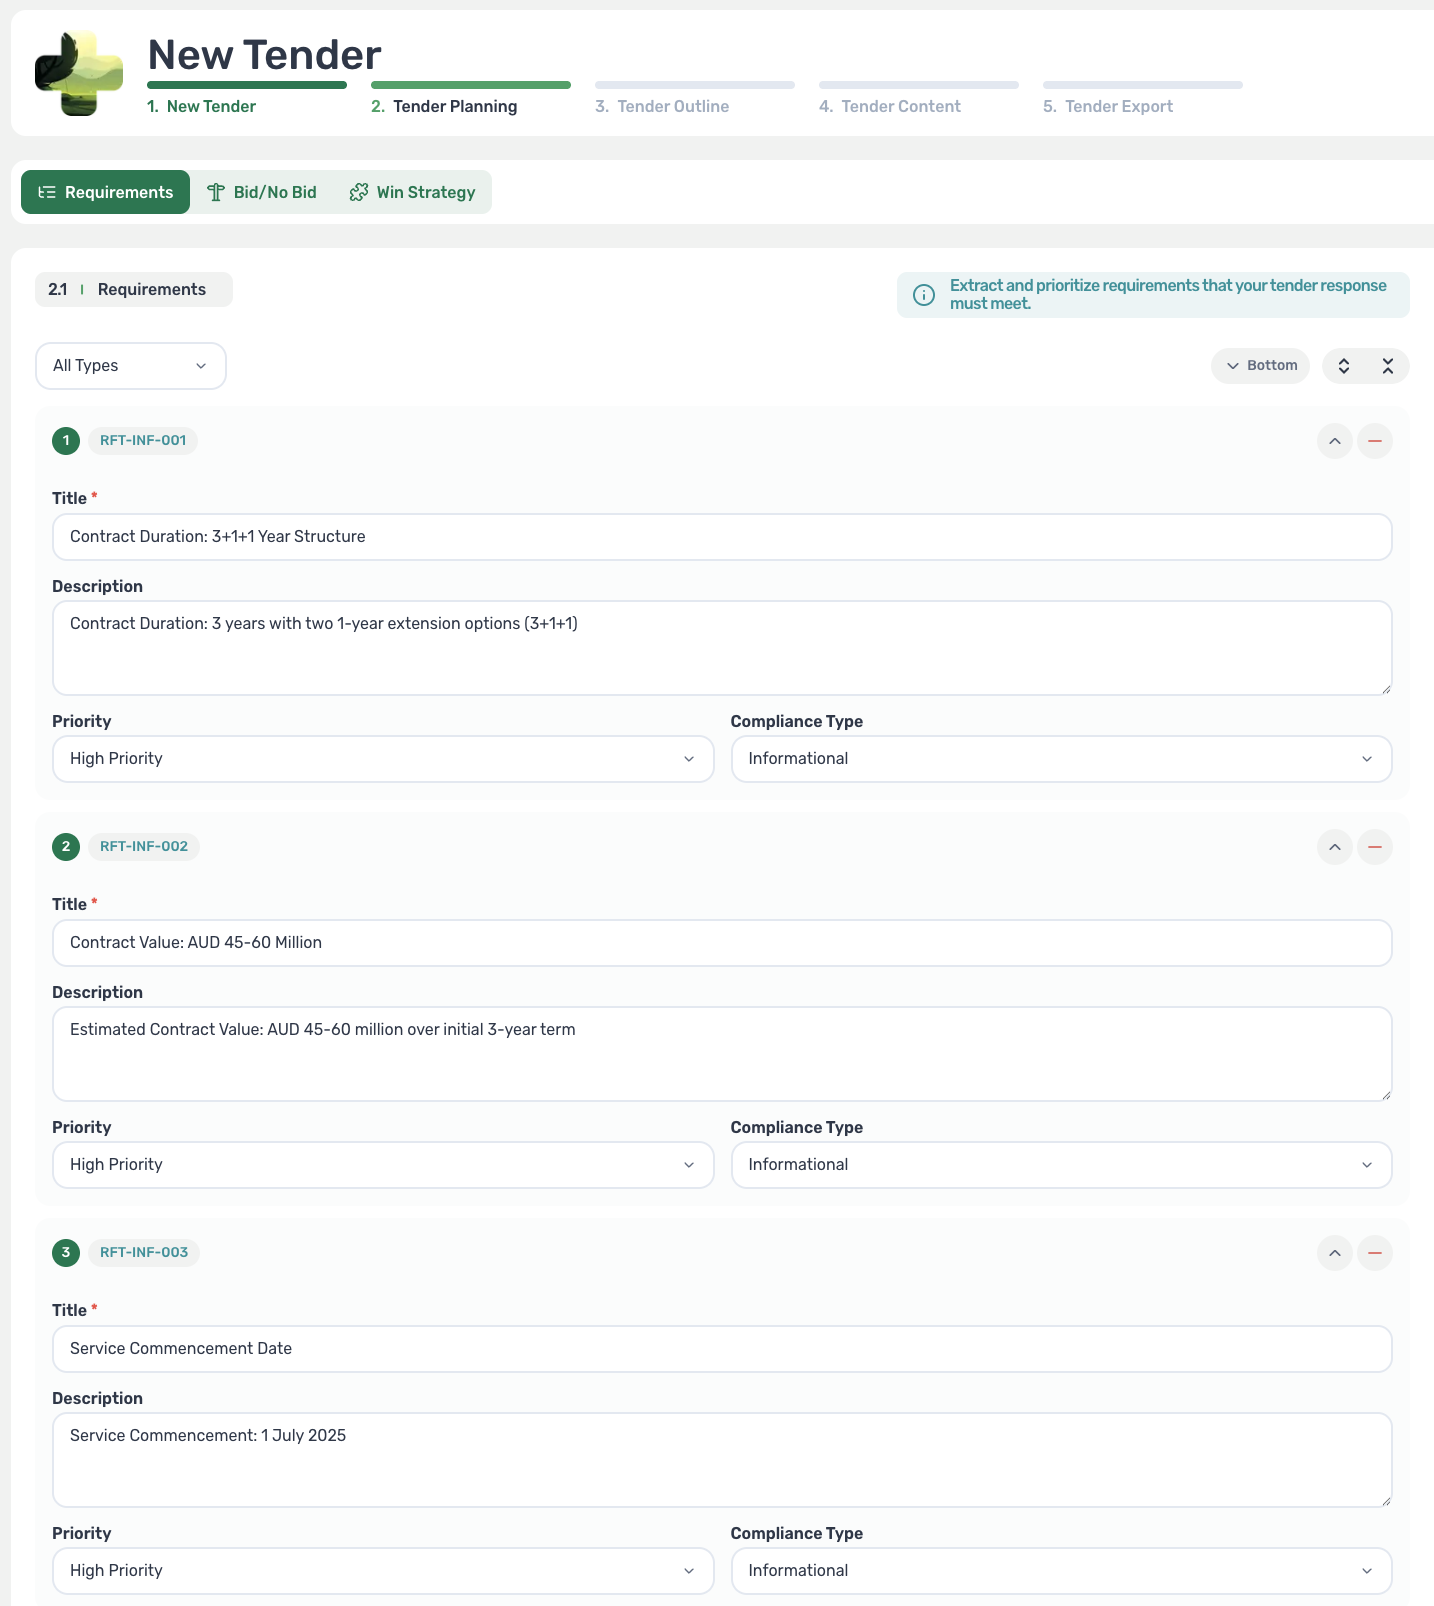The height and width of the screenshot is (1606, 1434).
Task: Click the progress bar above Tender Export
Action: tap(1143, 85)
